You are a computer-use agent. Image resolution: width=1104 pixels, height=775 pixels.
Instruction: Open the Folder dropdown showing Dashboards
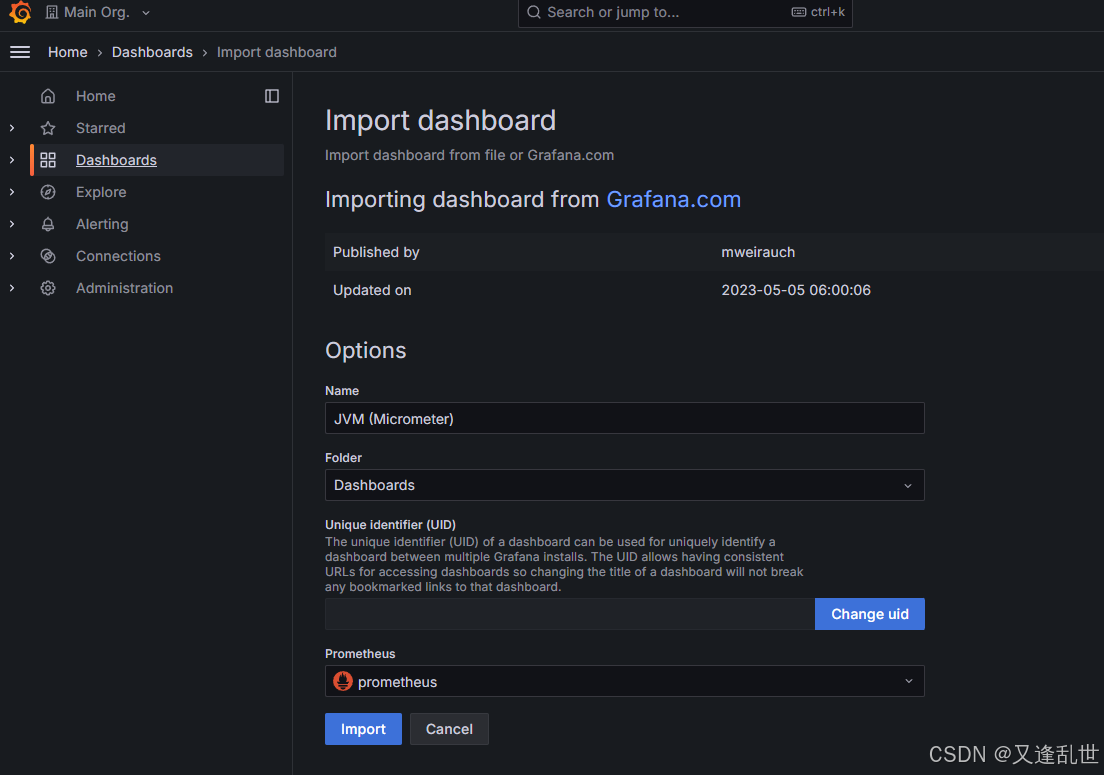[625, 485]
